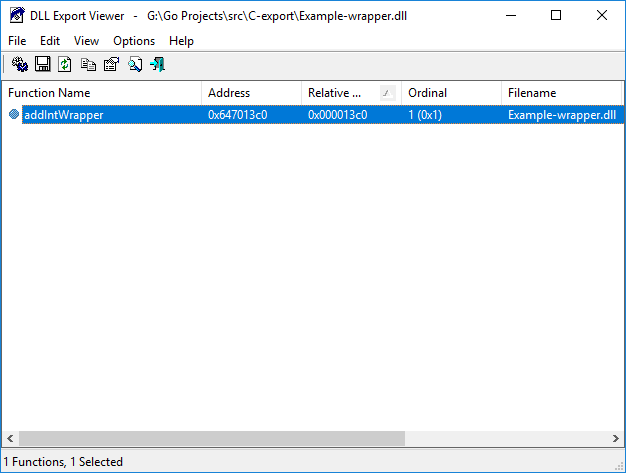This screenshot has height=473, width=626.
Task: Click the Exit door icon
Action: pyautogui.click(x=157, y=65)
